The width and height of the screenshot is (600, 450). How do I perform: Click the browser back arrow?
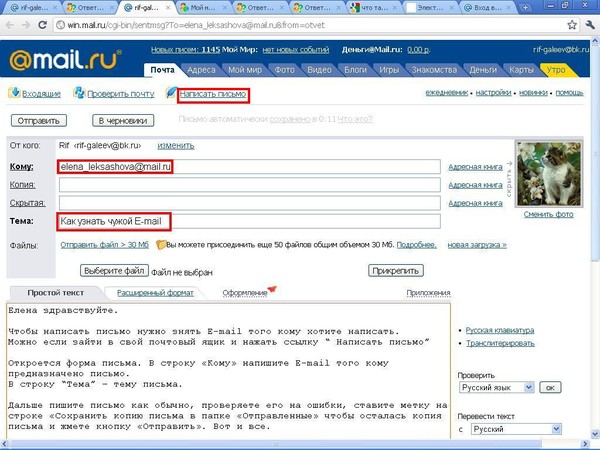click(10, 25)
